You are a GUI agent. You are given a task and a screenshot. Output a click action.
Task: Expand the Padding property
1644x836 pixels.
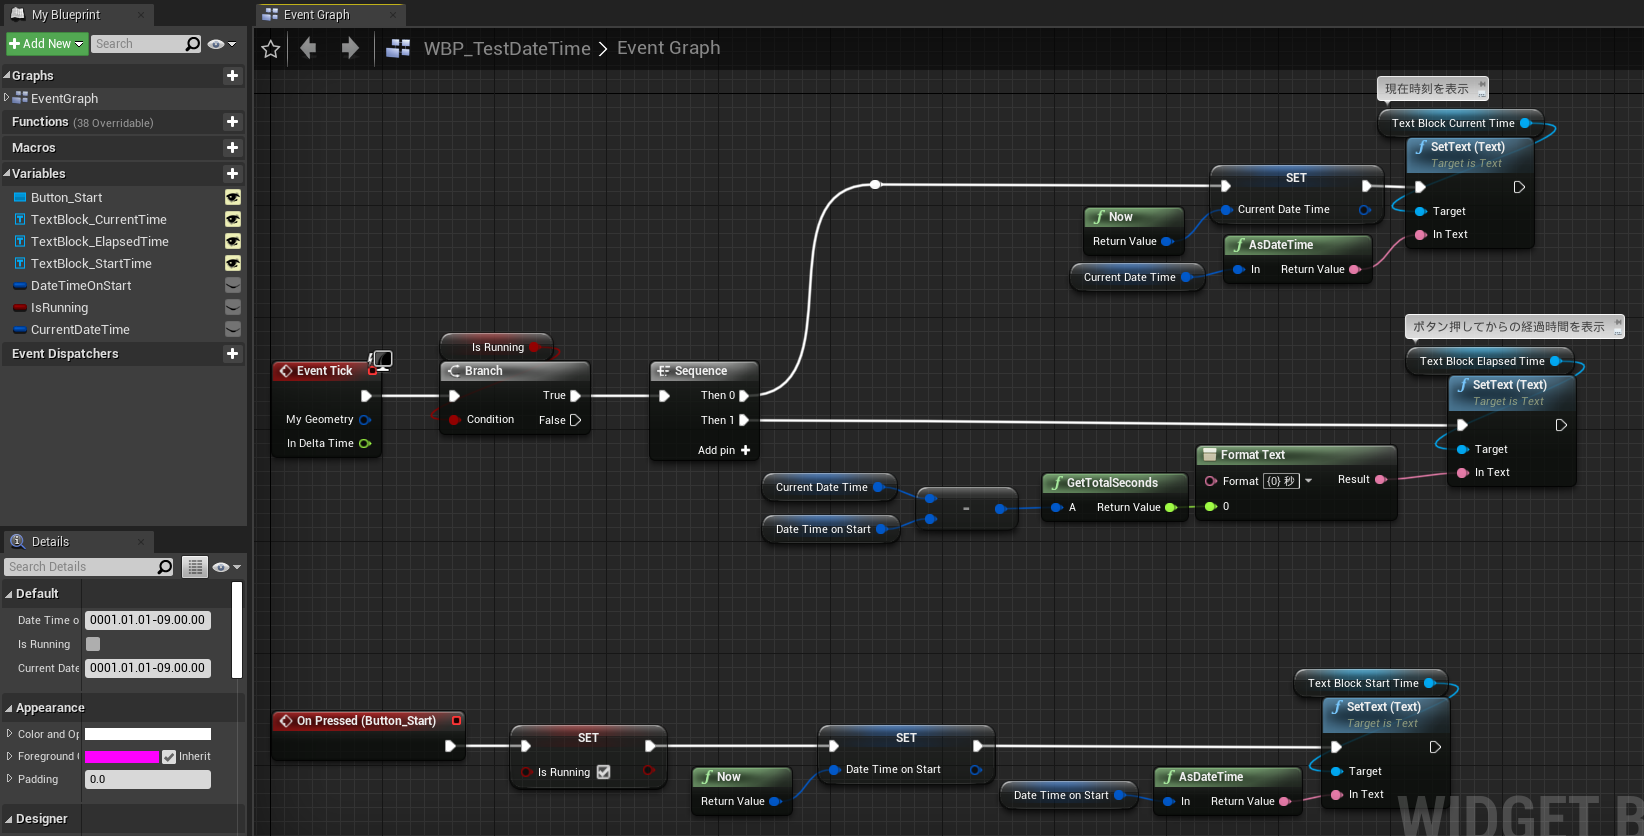pyautogui.click(x=10, y=779)
